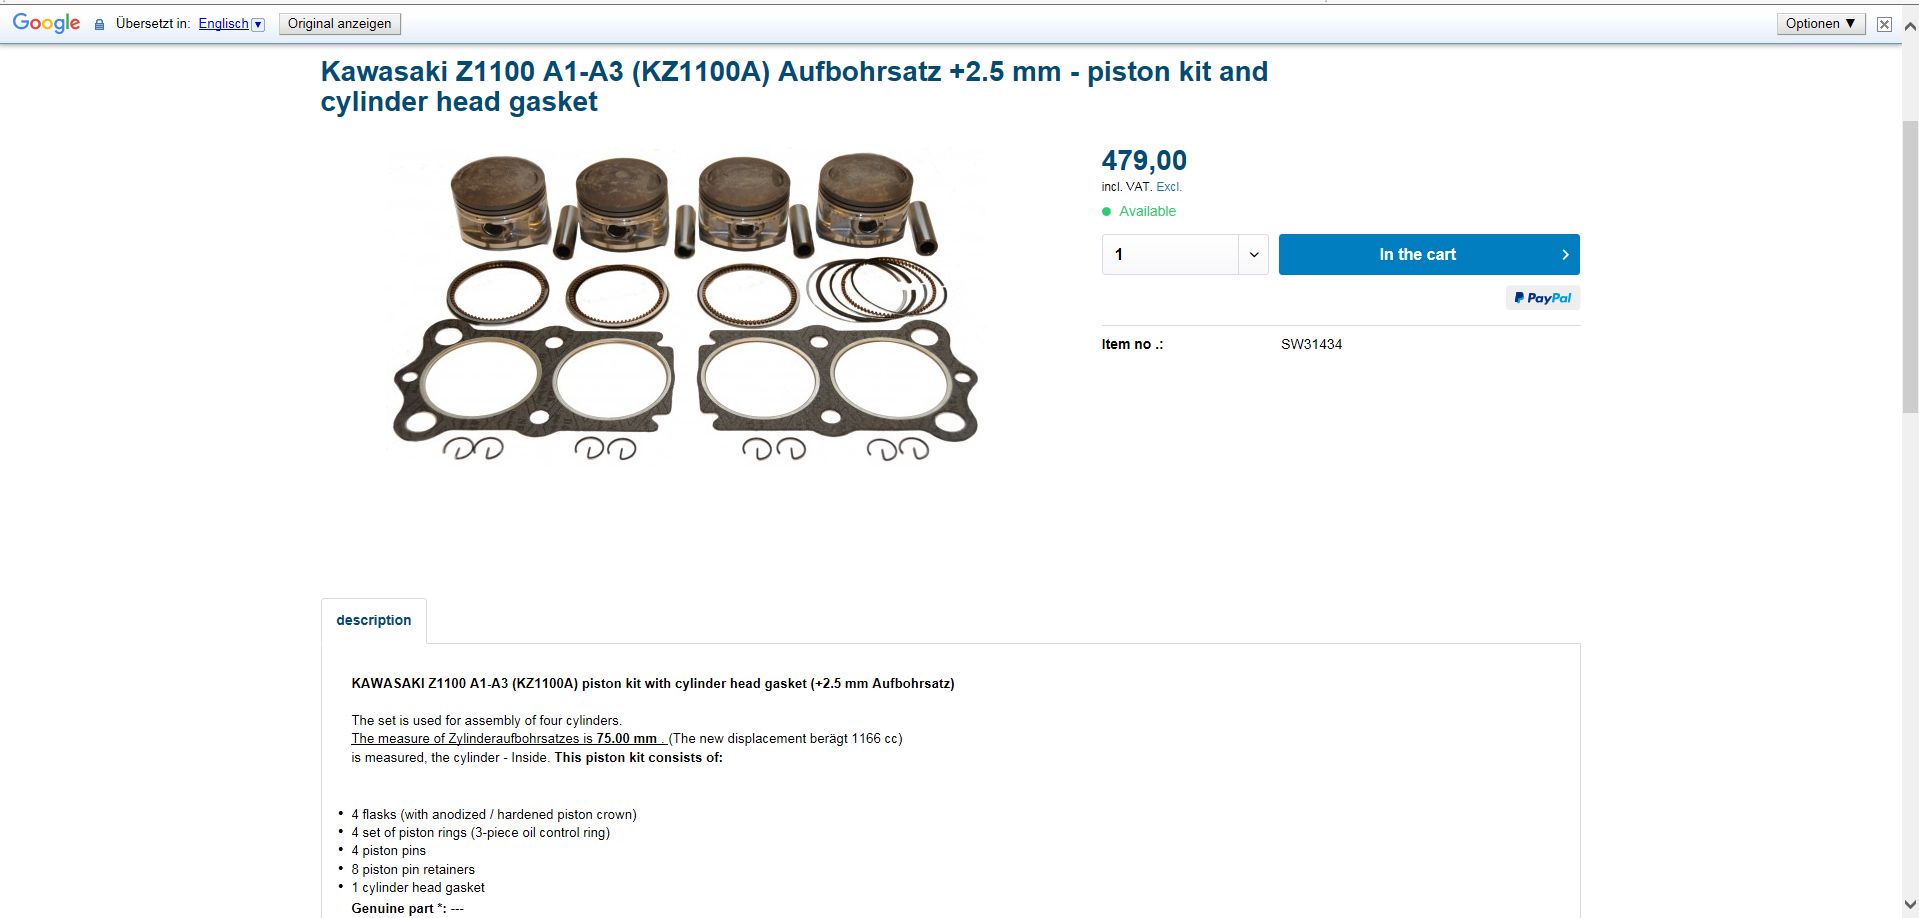Click the piston kit product image

tap(685, 305)
